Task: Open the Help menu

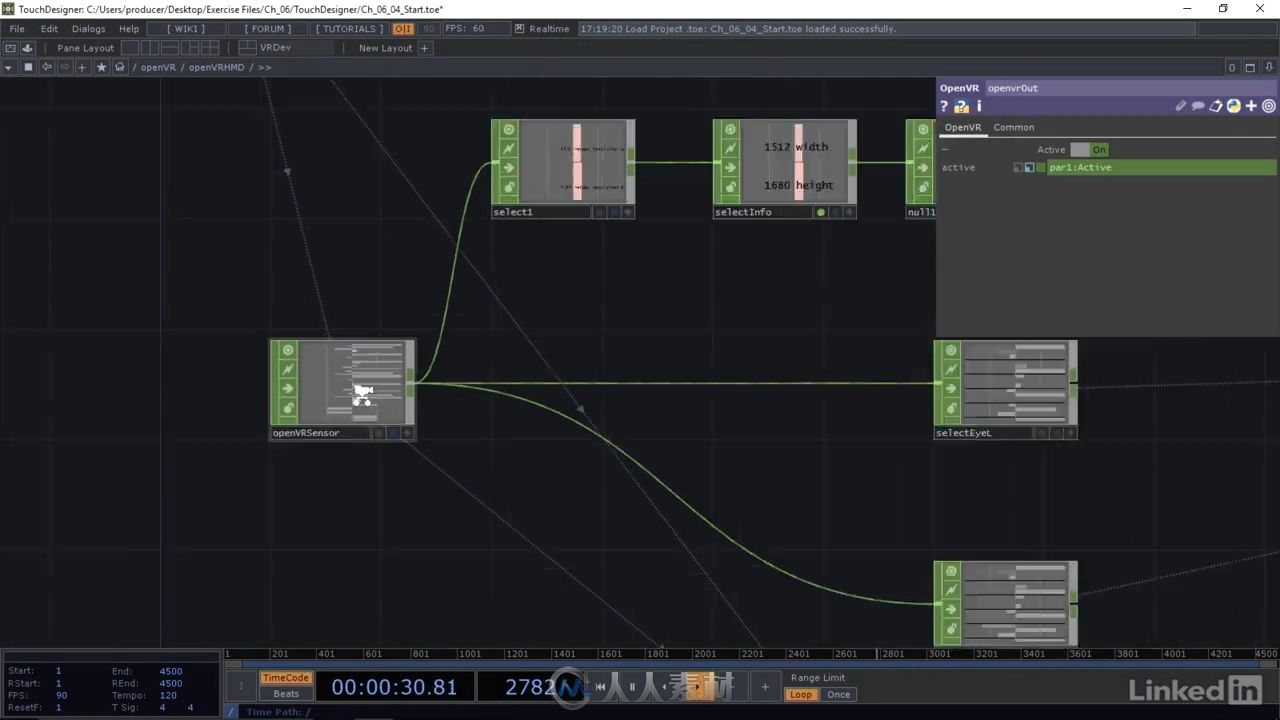Action: tap(129, 29)
